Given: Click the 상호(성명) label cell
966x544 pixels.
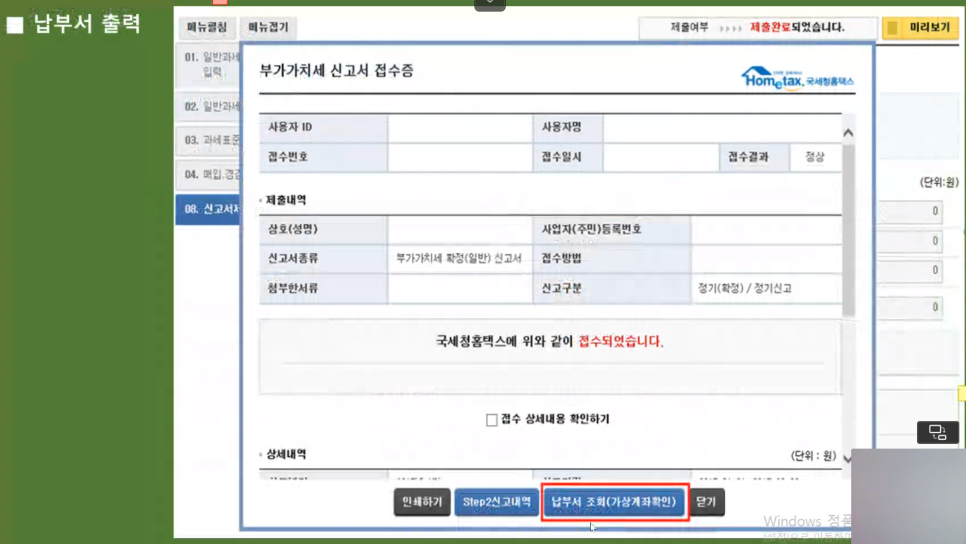Looking at the screenshot, I should [x=323, y=229].
